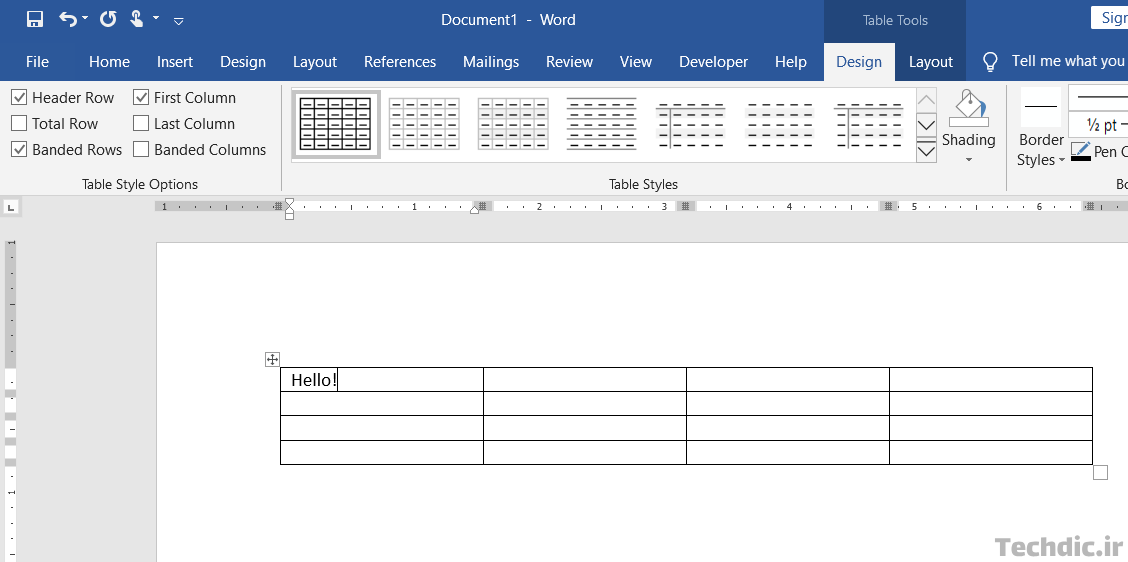Uncheck the Header Row checkbox

[x=19, y=98]
